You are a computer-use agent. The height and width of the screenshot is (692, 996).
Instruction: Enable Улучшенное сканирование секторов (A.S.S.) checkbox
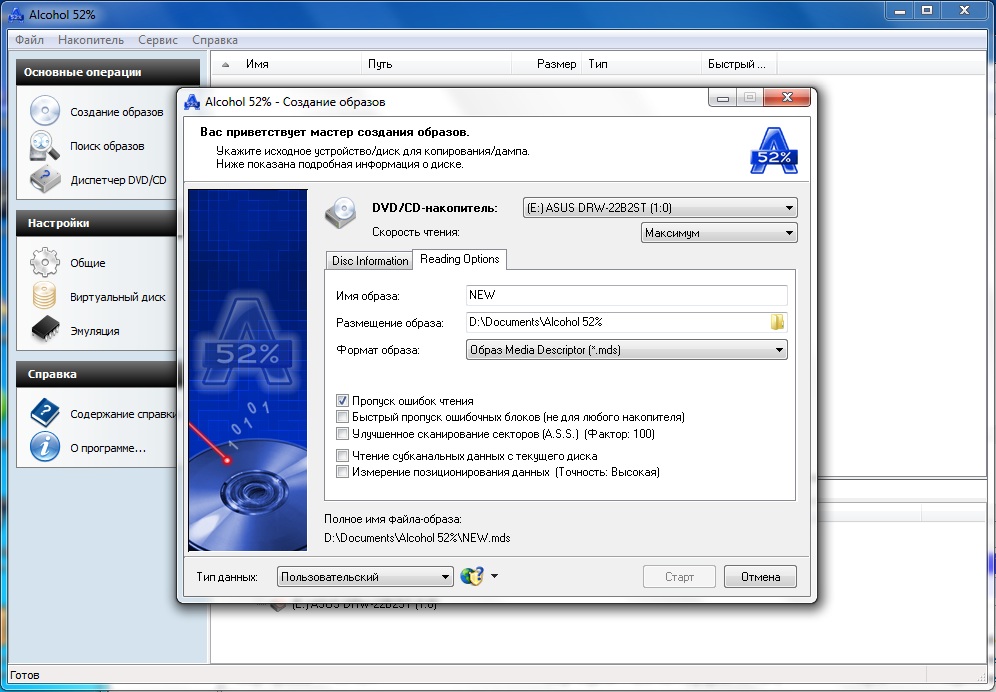tap(342, 434)
